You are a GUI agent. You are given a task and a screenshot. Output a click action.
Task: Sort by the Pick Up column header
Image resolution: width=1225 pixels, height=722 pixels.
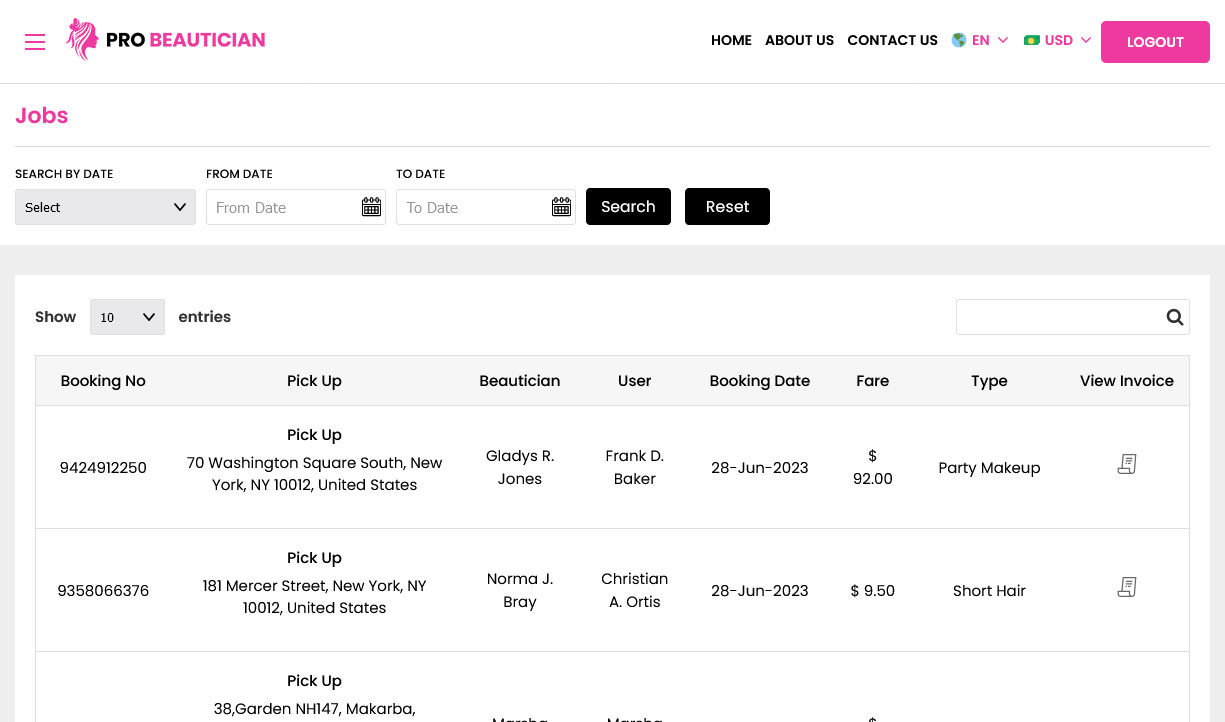pyautogui.click(x=314, y=381)
